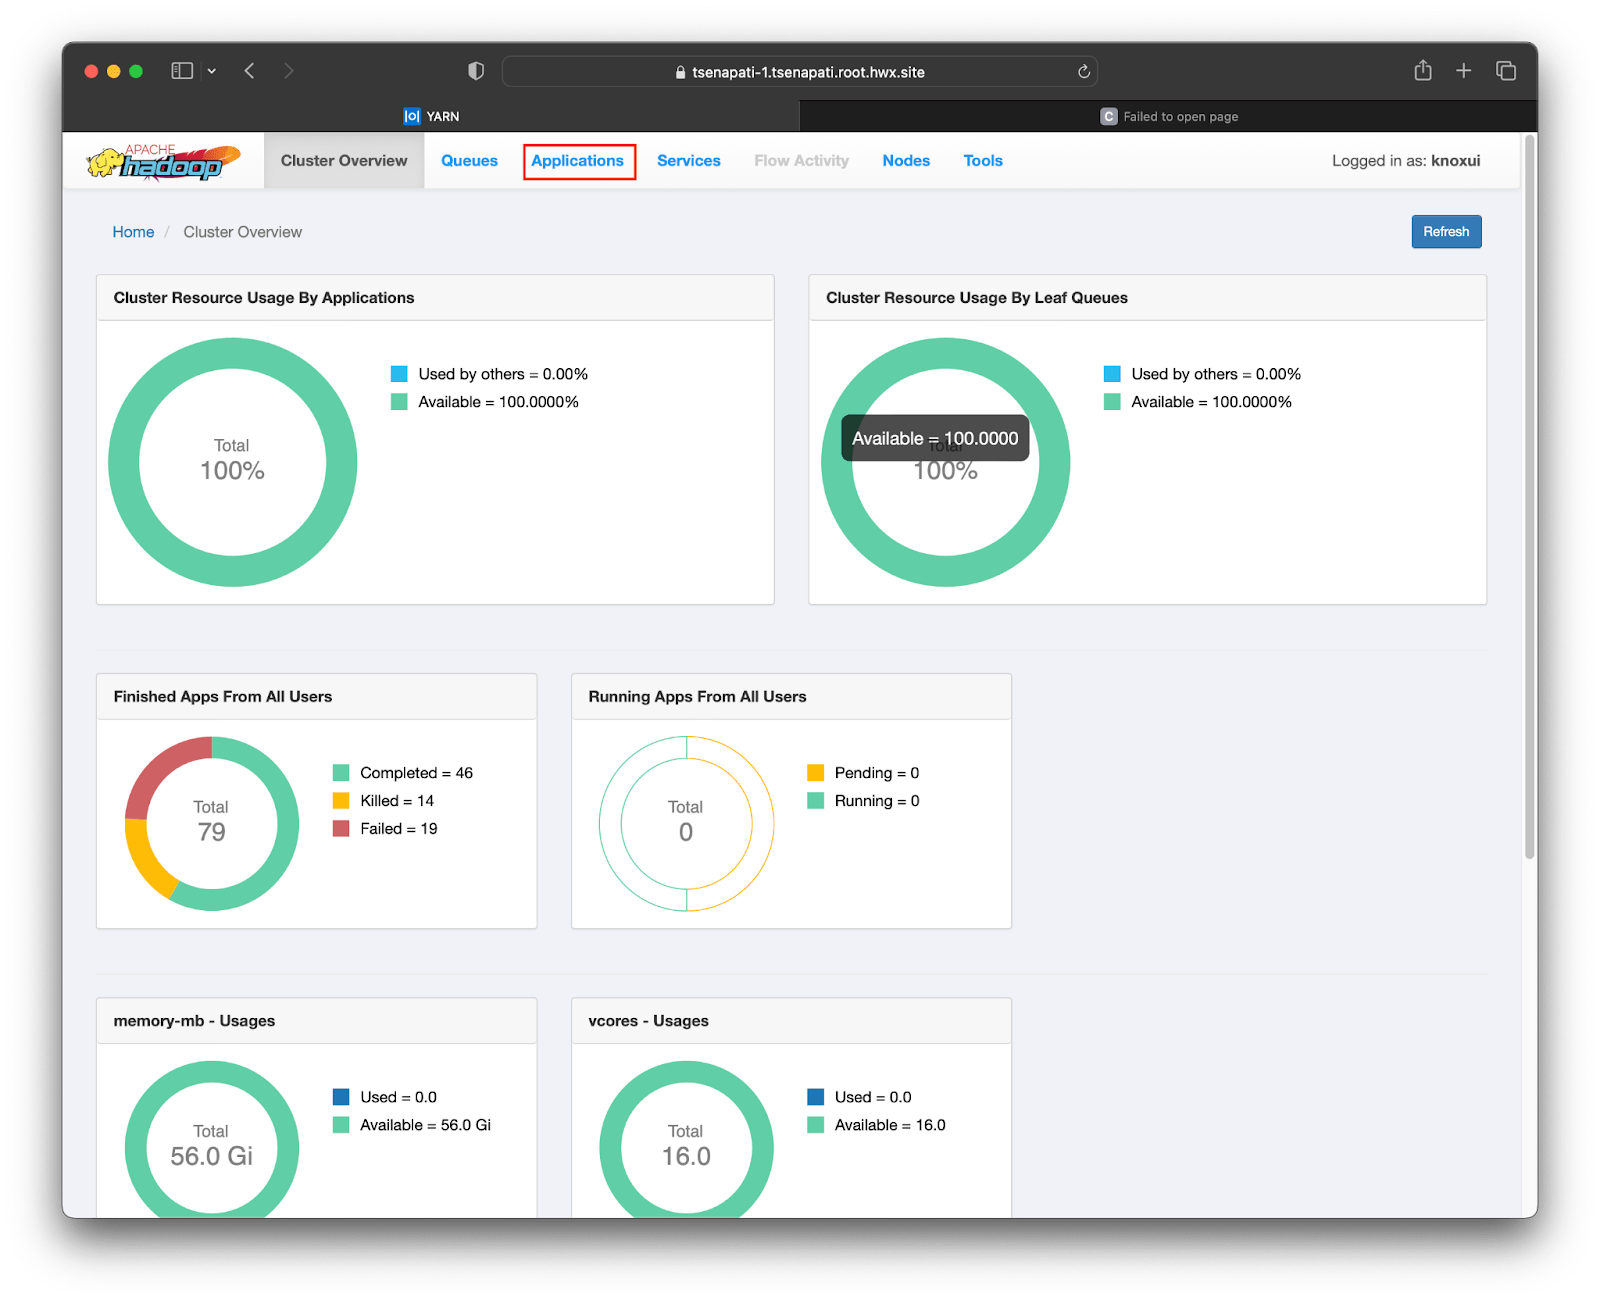Click the Killed legend marker in Finished Apps
This screenshot has width=1600, height=1300.
pos(342,800)
